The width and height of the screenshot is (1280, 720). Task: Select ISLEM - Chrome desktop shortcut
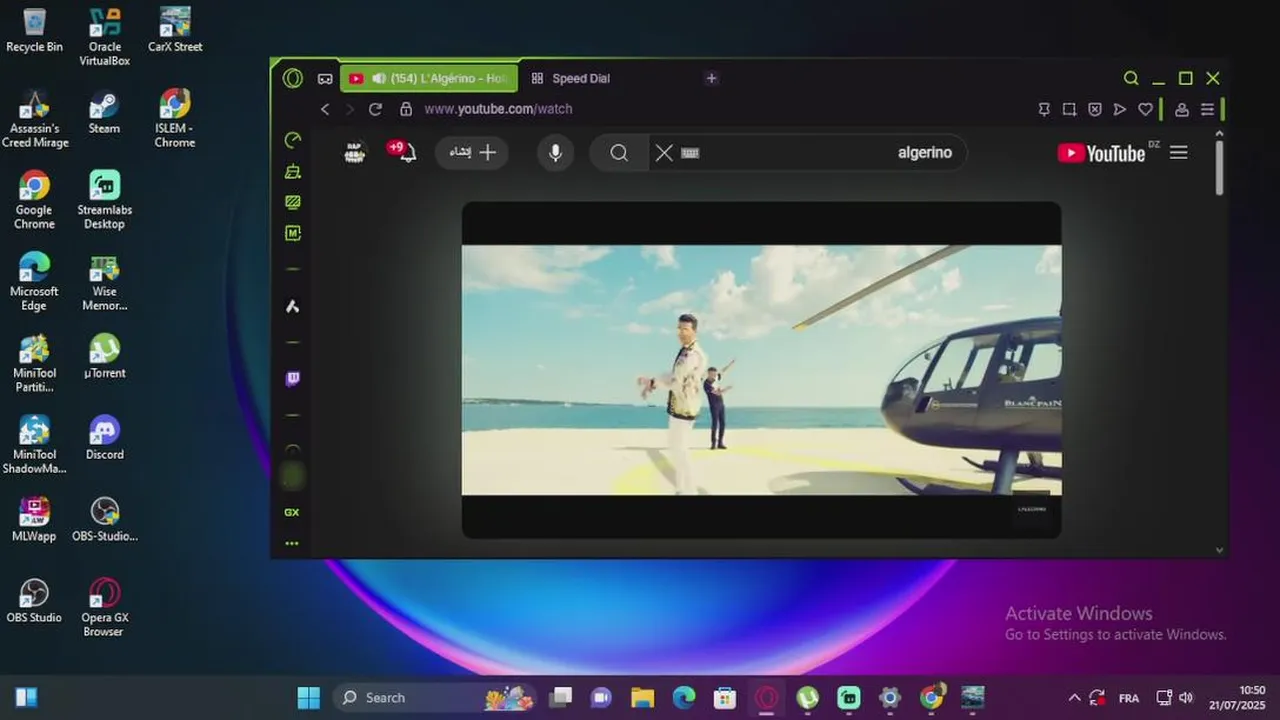click(174, 119)
